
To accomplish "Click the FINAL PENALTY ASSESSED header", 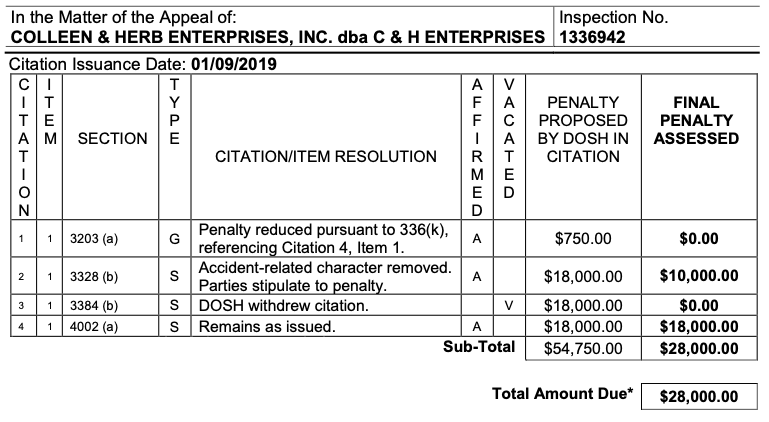I will tap(696, 120).
